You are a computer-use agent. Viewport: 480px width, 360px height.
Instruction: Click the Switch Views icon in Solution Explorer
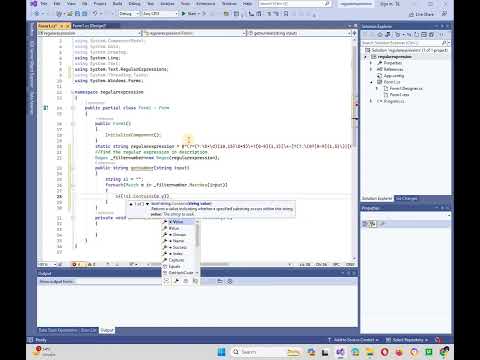pos(388,35)
